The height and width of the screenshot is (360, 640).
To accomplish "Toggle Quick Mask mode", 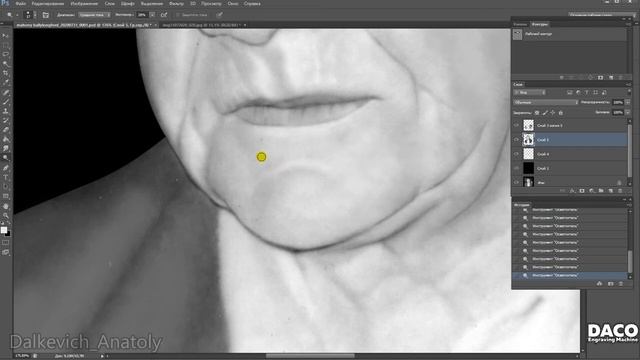I will click(6, 243).
